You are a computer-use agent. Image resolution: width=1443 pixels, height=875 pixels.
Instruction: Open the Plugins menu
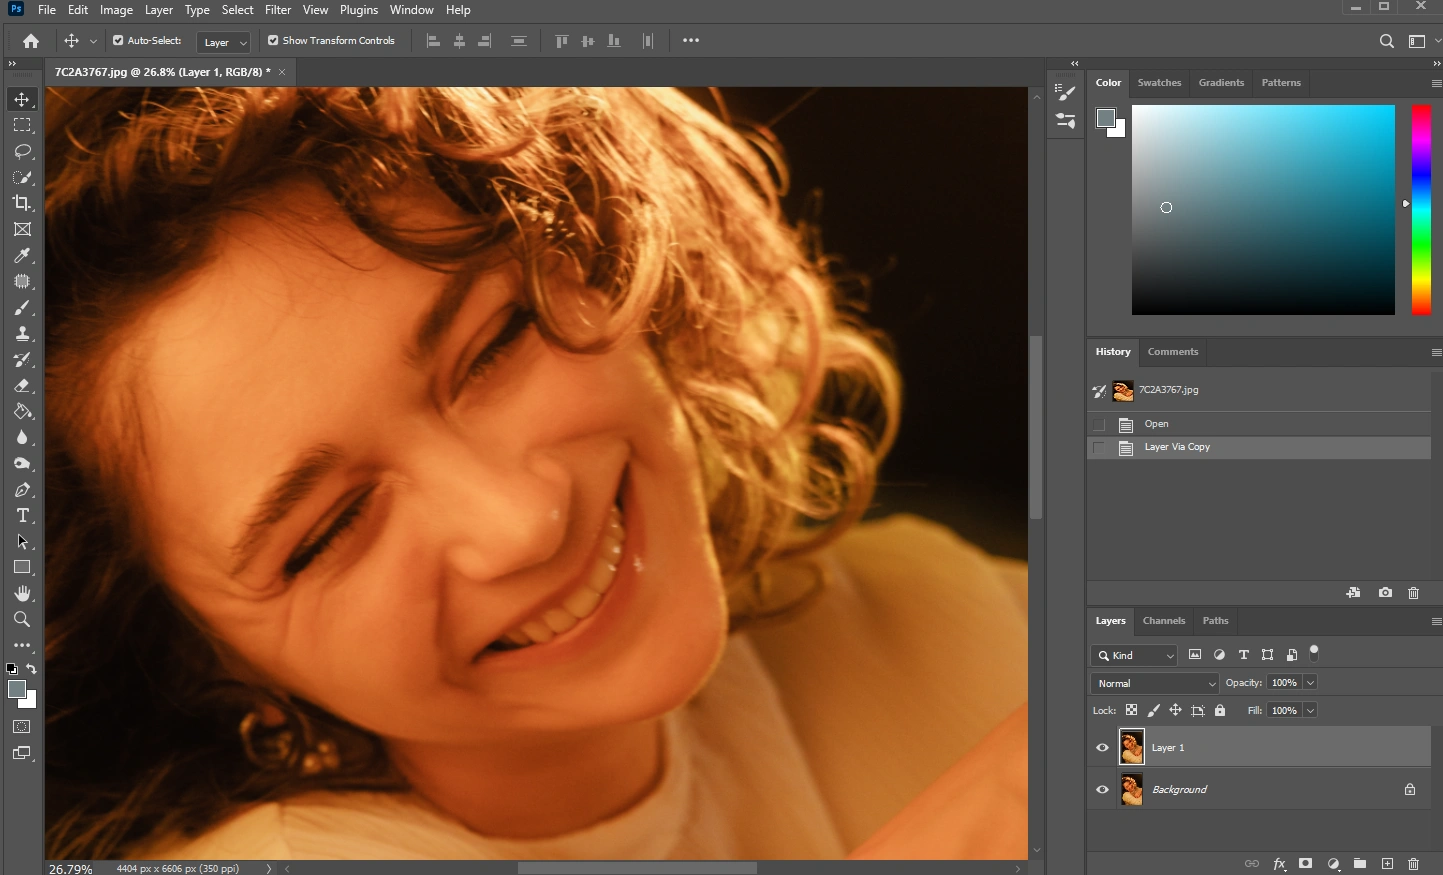tap(359, 10)
